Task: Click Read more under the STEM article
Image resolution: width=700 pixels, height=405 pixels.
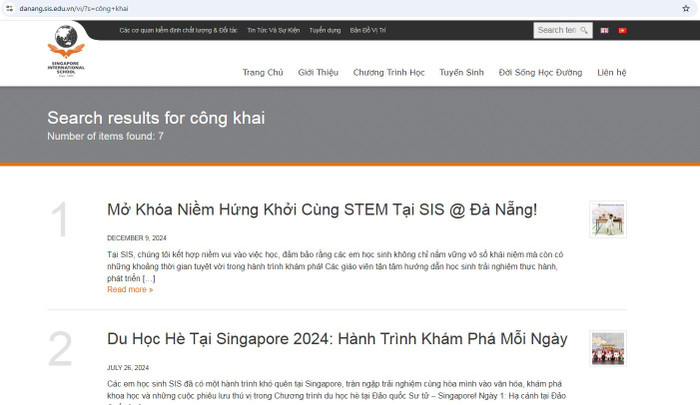Action: pyautogui.click(x=130, y=289)
